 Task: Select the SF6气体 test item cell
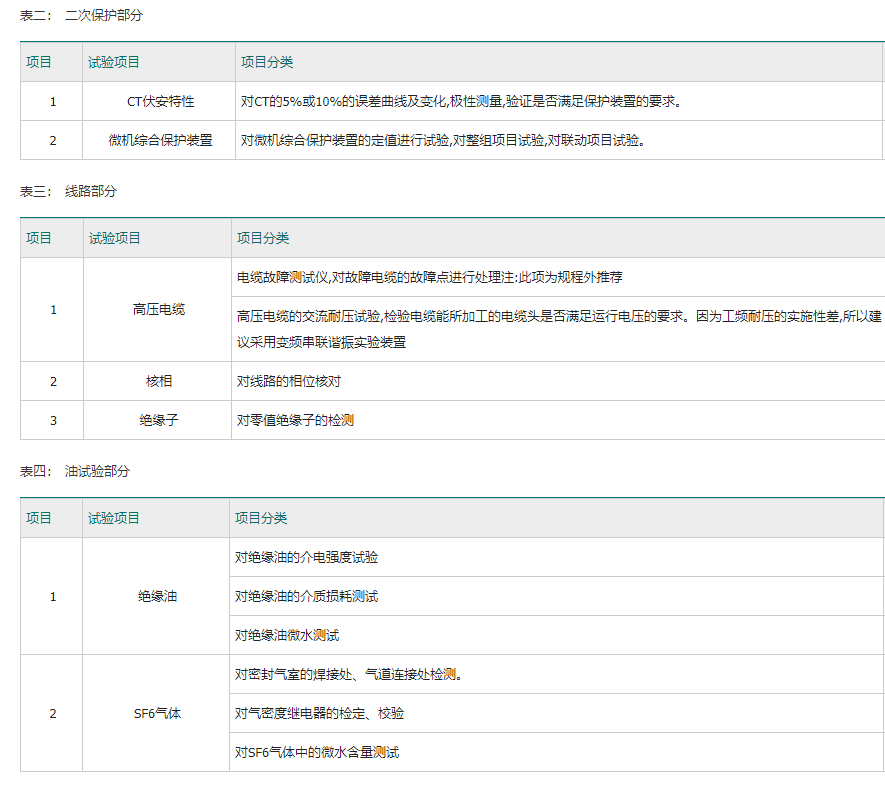point(156,713)
